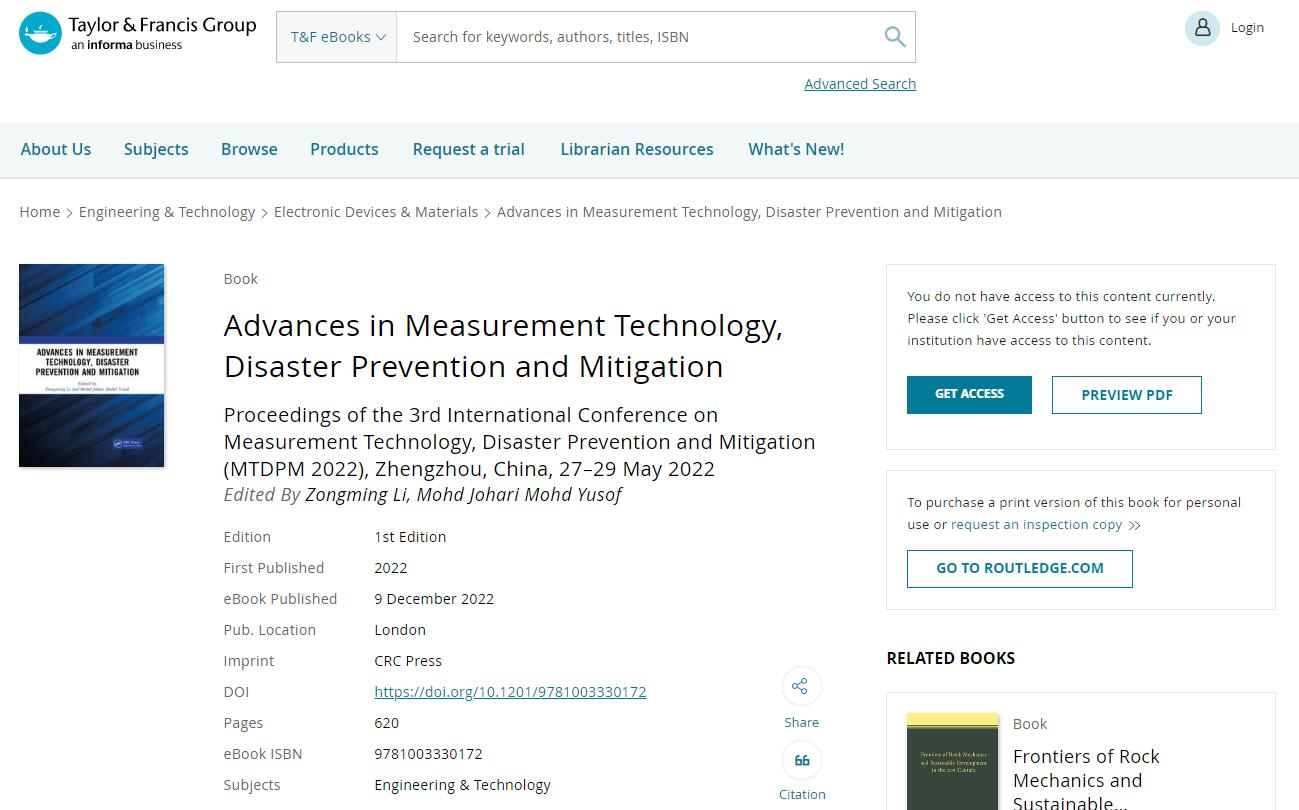Click the RELATED BOOKS heading
This screenshot has width=1299, height=810.
tap(951, 658)
